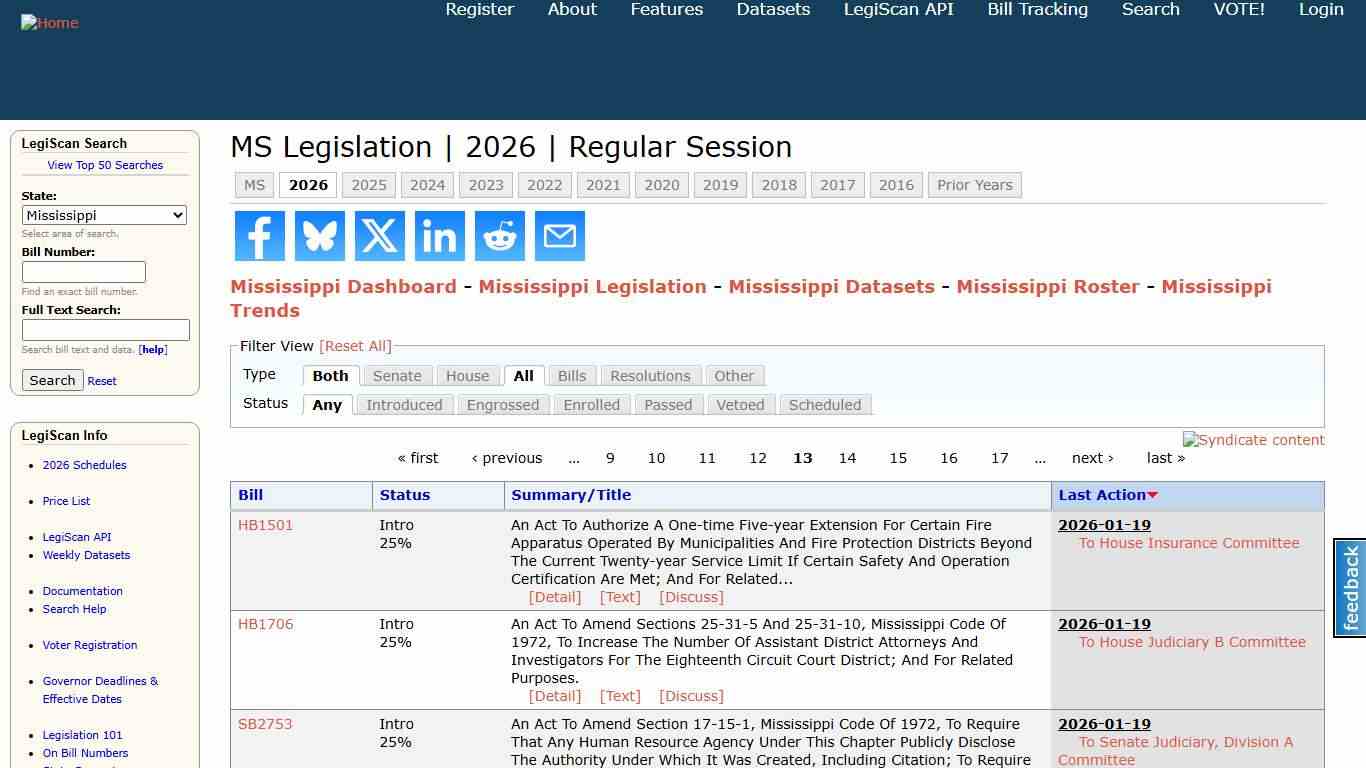Share the page on X

pos(379,236)
